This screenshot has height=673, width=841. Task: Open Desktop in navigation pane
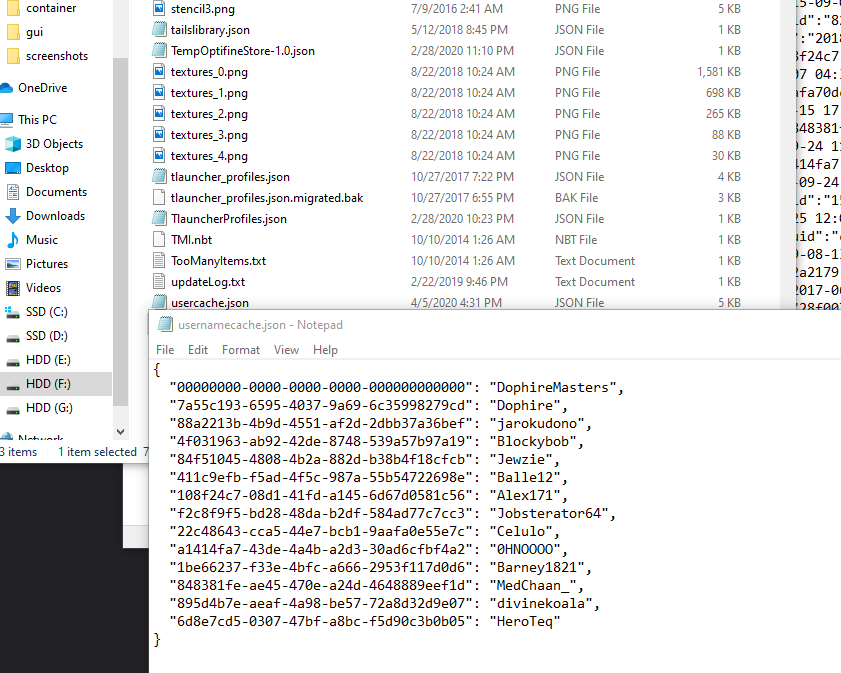[47, 168]
